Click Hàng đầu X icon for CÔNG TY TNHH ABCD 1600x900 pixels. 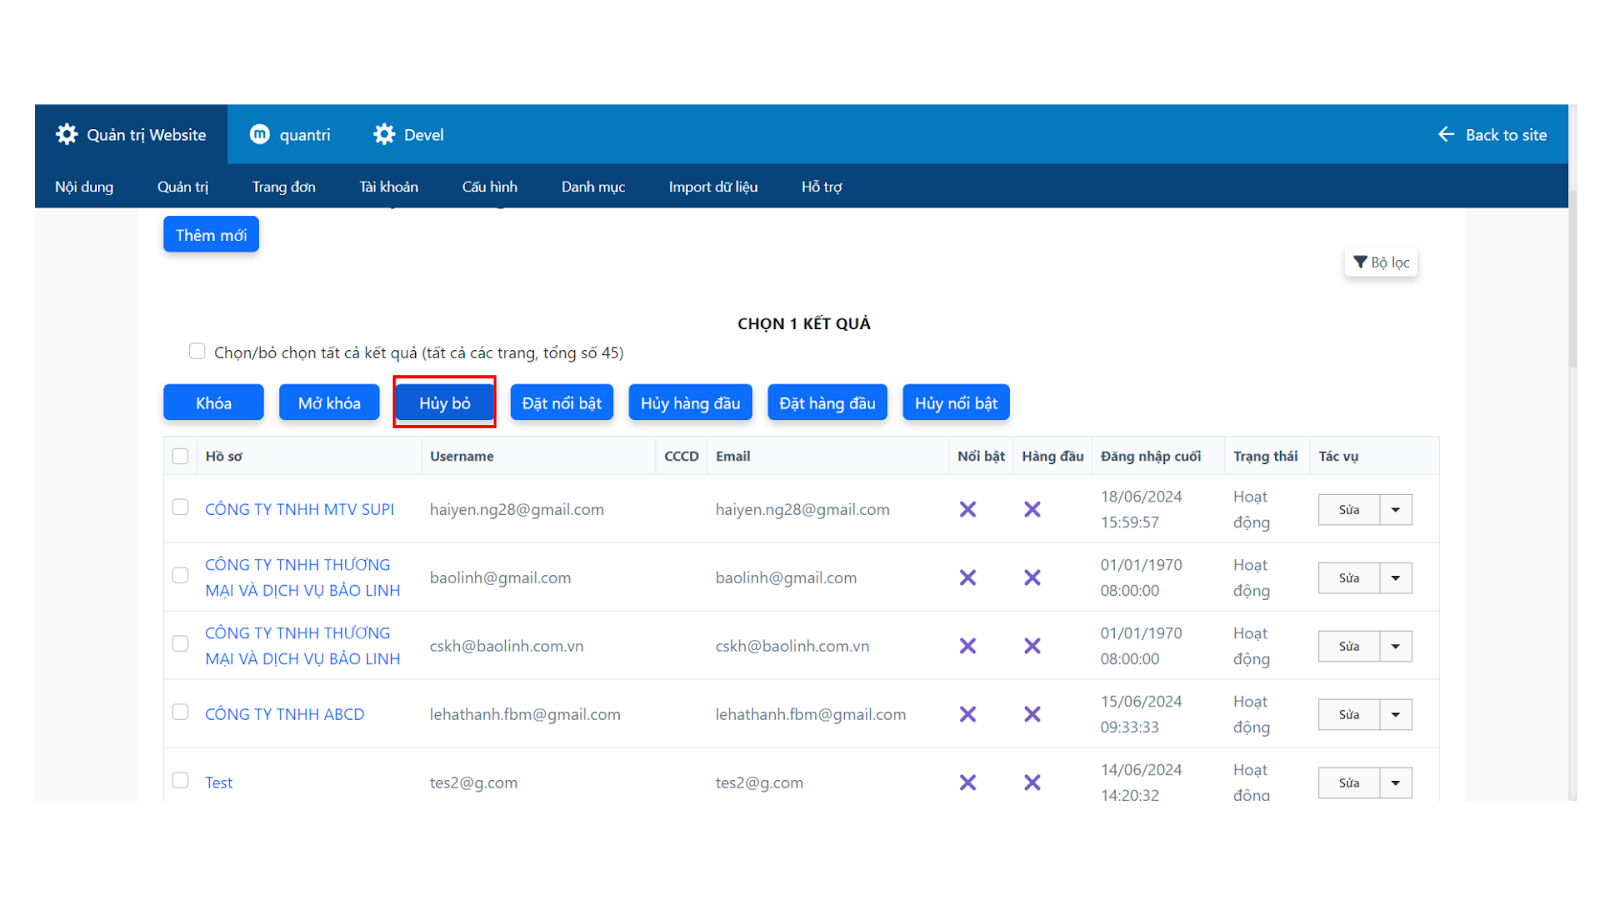click(x=1032, y=714)
